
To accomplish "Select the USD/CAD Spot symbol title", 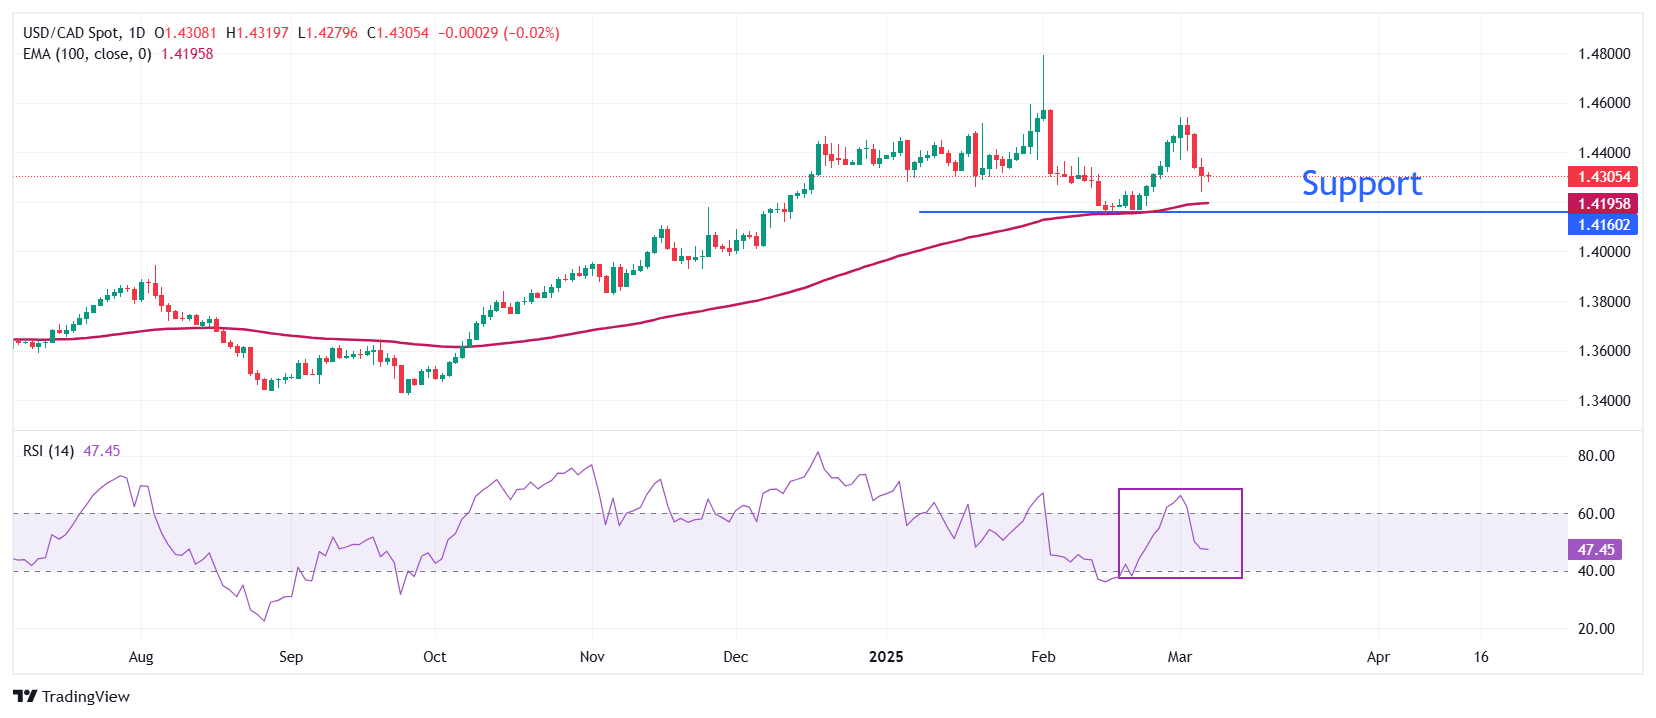I will [84, 33].
